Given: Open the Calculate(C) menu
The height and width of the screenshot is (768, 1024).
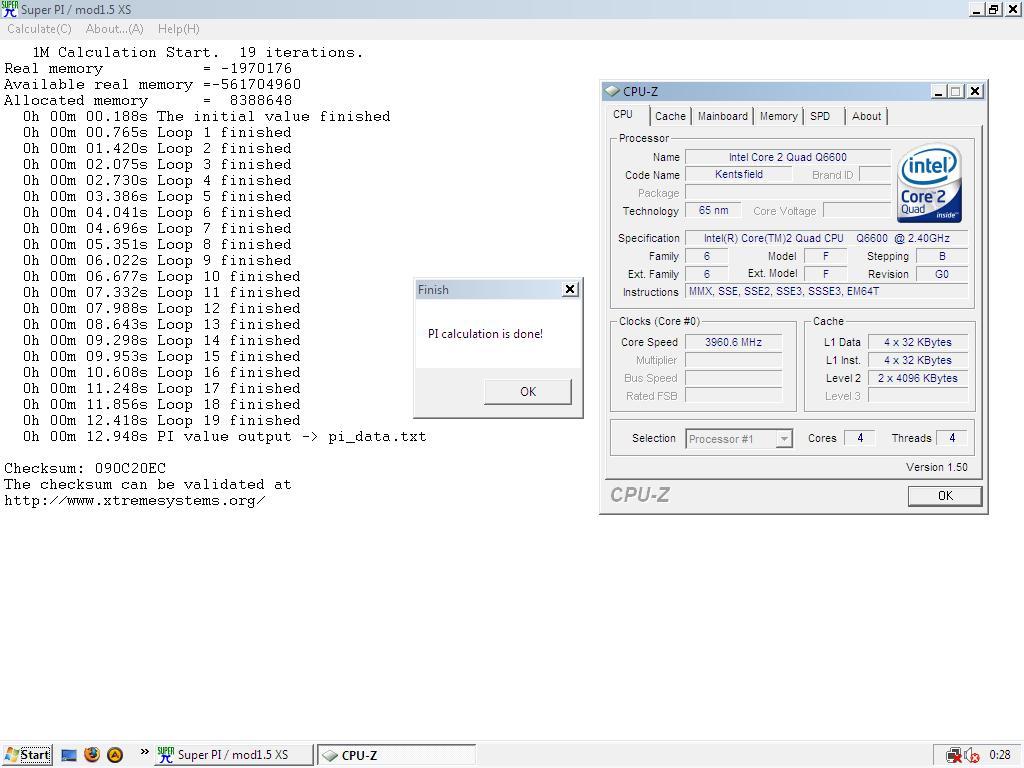Looking at the screenshot, I should point(39,29).
